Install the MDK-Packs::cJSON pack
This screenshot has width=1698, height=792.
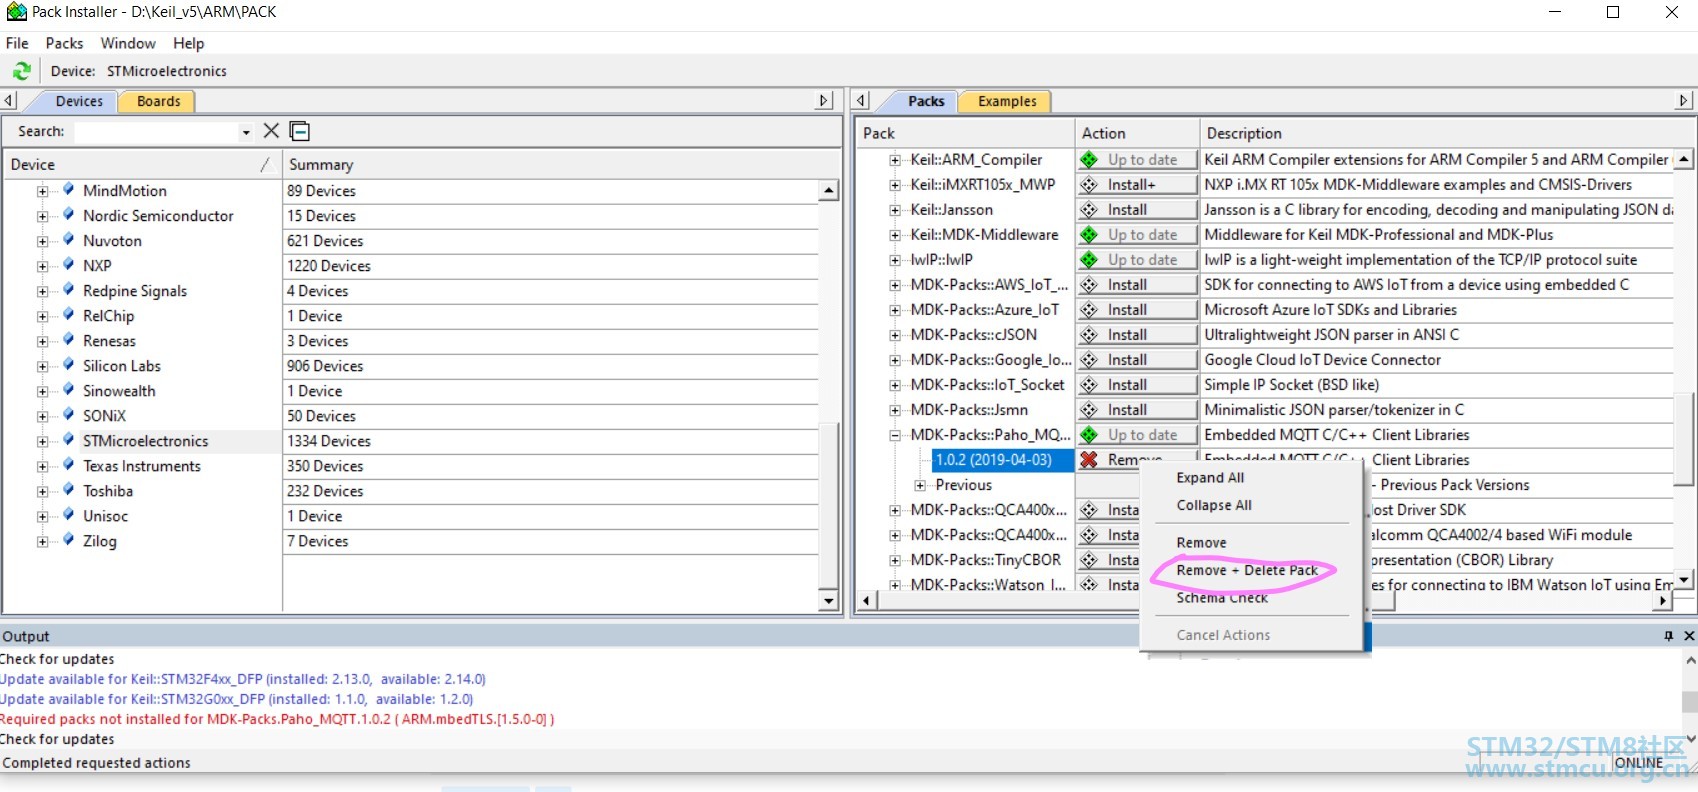[x=1137, y=335]
